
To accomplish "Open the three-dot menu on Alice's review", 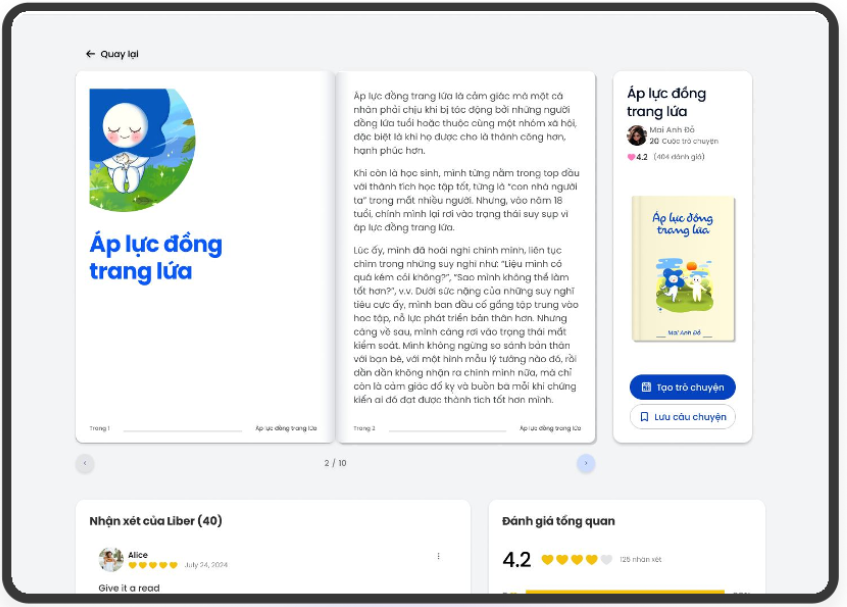I will 438,556.
